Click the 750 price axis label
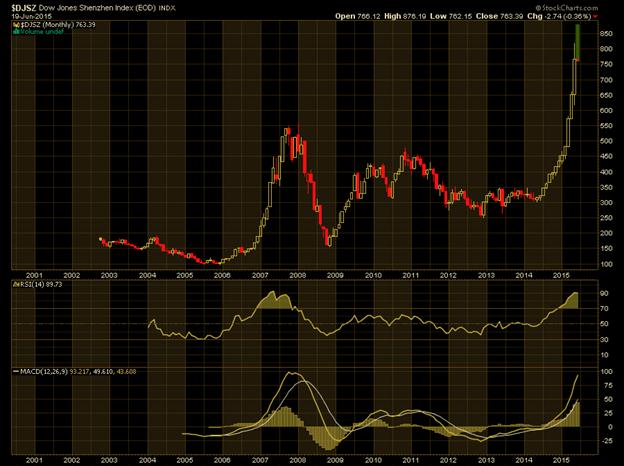This screenshot has width=624, height=466. (606, 64)
